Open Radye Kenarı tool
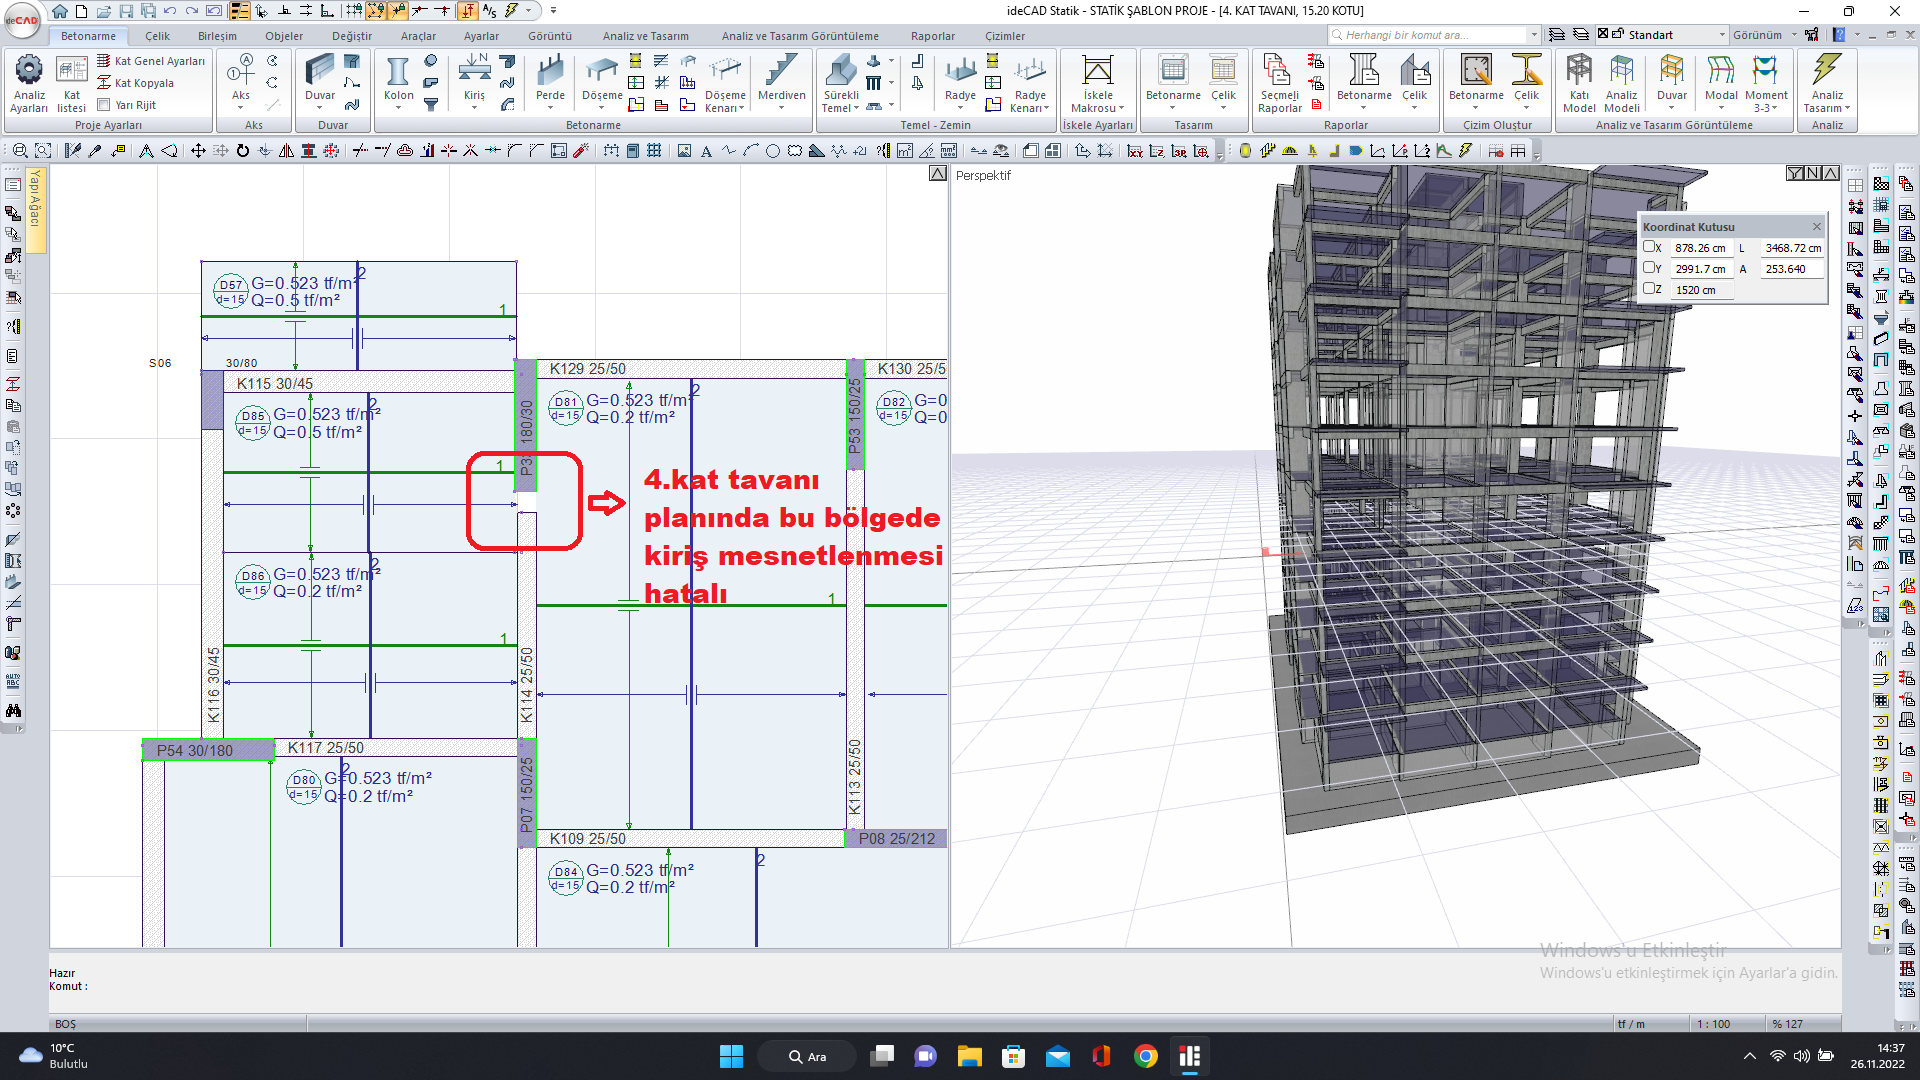1920x1080 pixels. pos(1030,83)
